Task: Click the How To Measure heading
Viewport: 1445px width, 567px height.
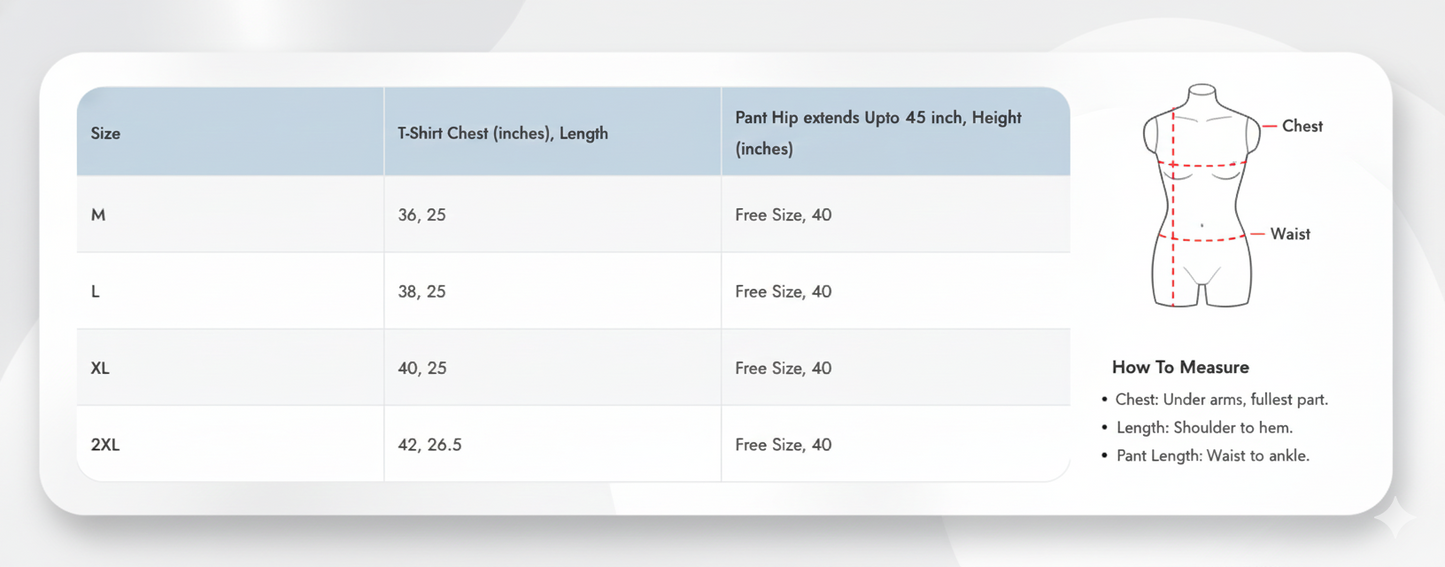Action: 1180,367
